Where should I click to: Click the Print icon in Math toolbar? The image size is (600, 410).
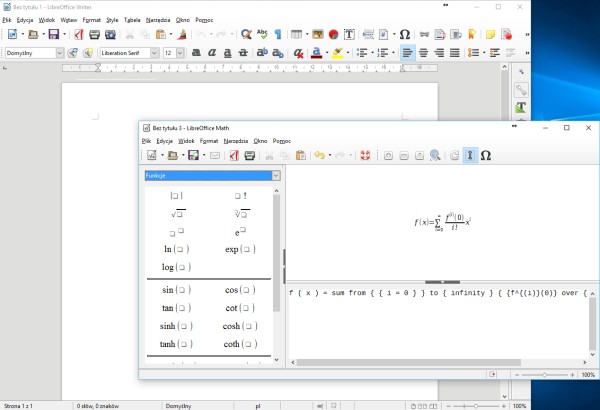click(248, 156)
